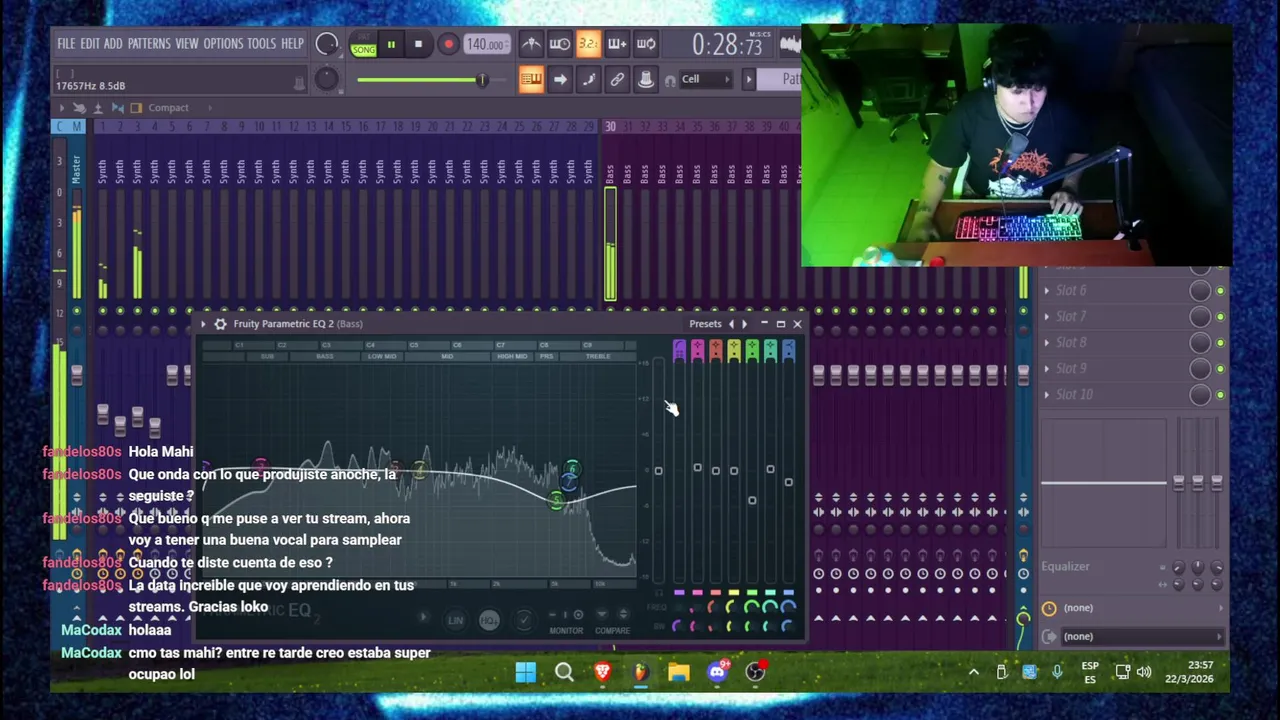Screen dimensions: 1280x720
Task: Select EQ band node 7 on the curve
Action: [569, 484]
